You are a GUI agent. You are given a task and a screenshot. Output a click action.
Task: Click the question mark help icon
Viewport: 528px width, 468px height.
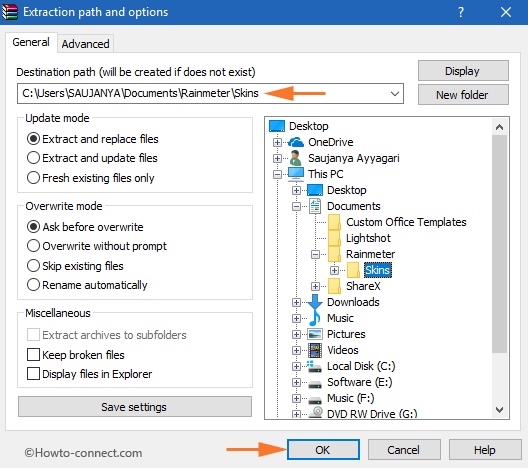click(x=461, y=12)
